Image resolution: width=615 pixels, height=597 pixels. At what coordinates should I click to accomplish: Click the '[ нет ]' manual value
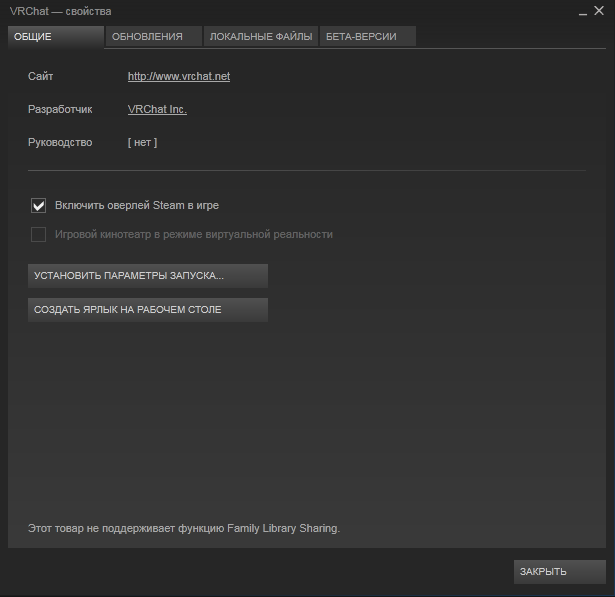tap(142, 142)
